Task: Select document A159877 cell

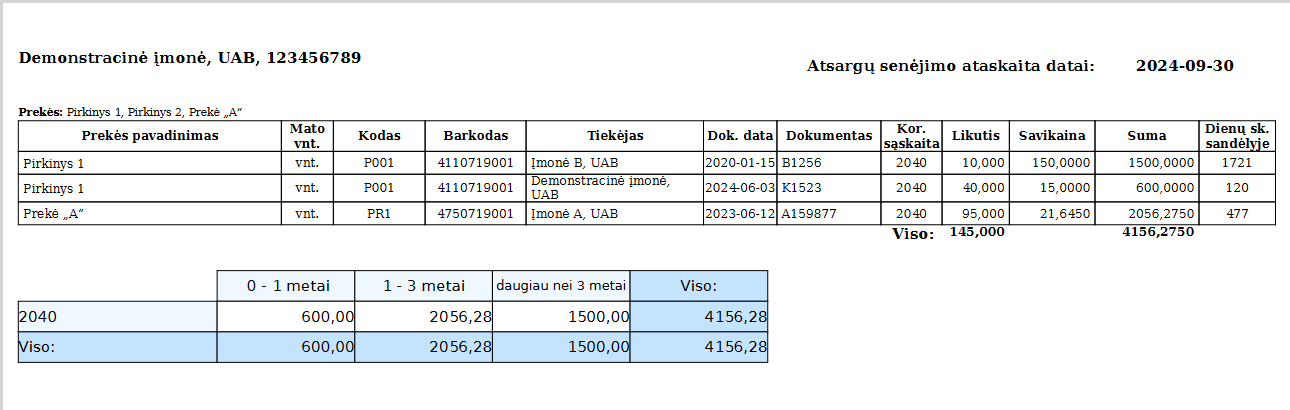Action: 811,214
